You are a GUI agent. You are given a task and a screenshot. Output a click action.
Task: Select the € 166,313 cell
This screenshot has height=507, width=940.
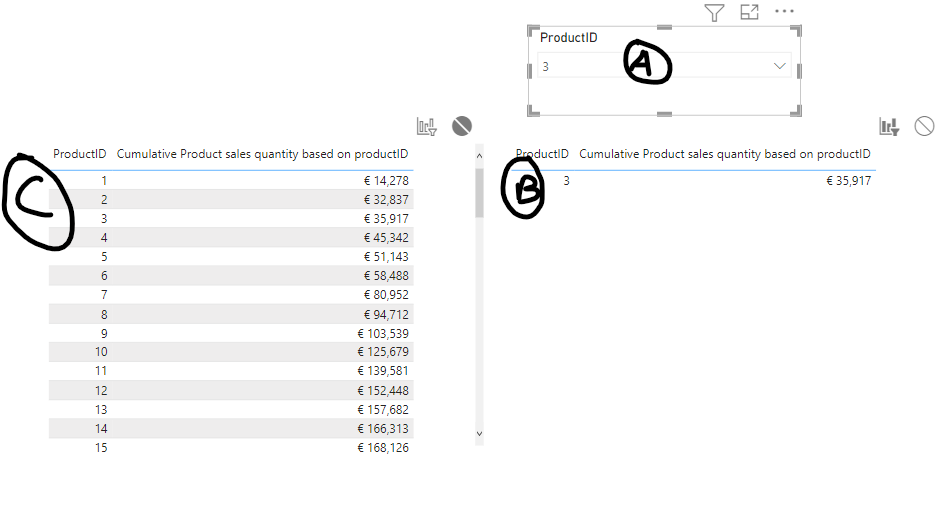pos(383,428)
